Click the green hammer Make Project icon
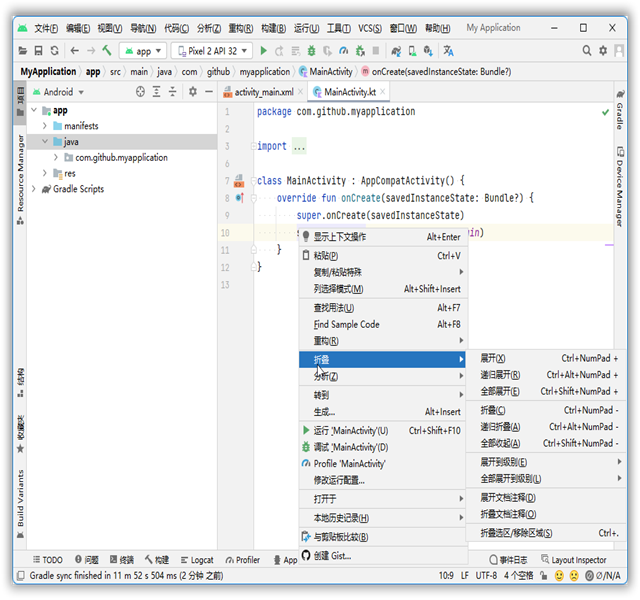The image size is (640, 600). coord(107,50)
